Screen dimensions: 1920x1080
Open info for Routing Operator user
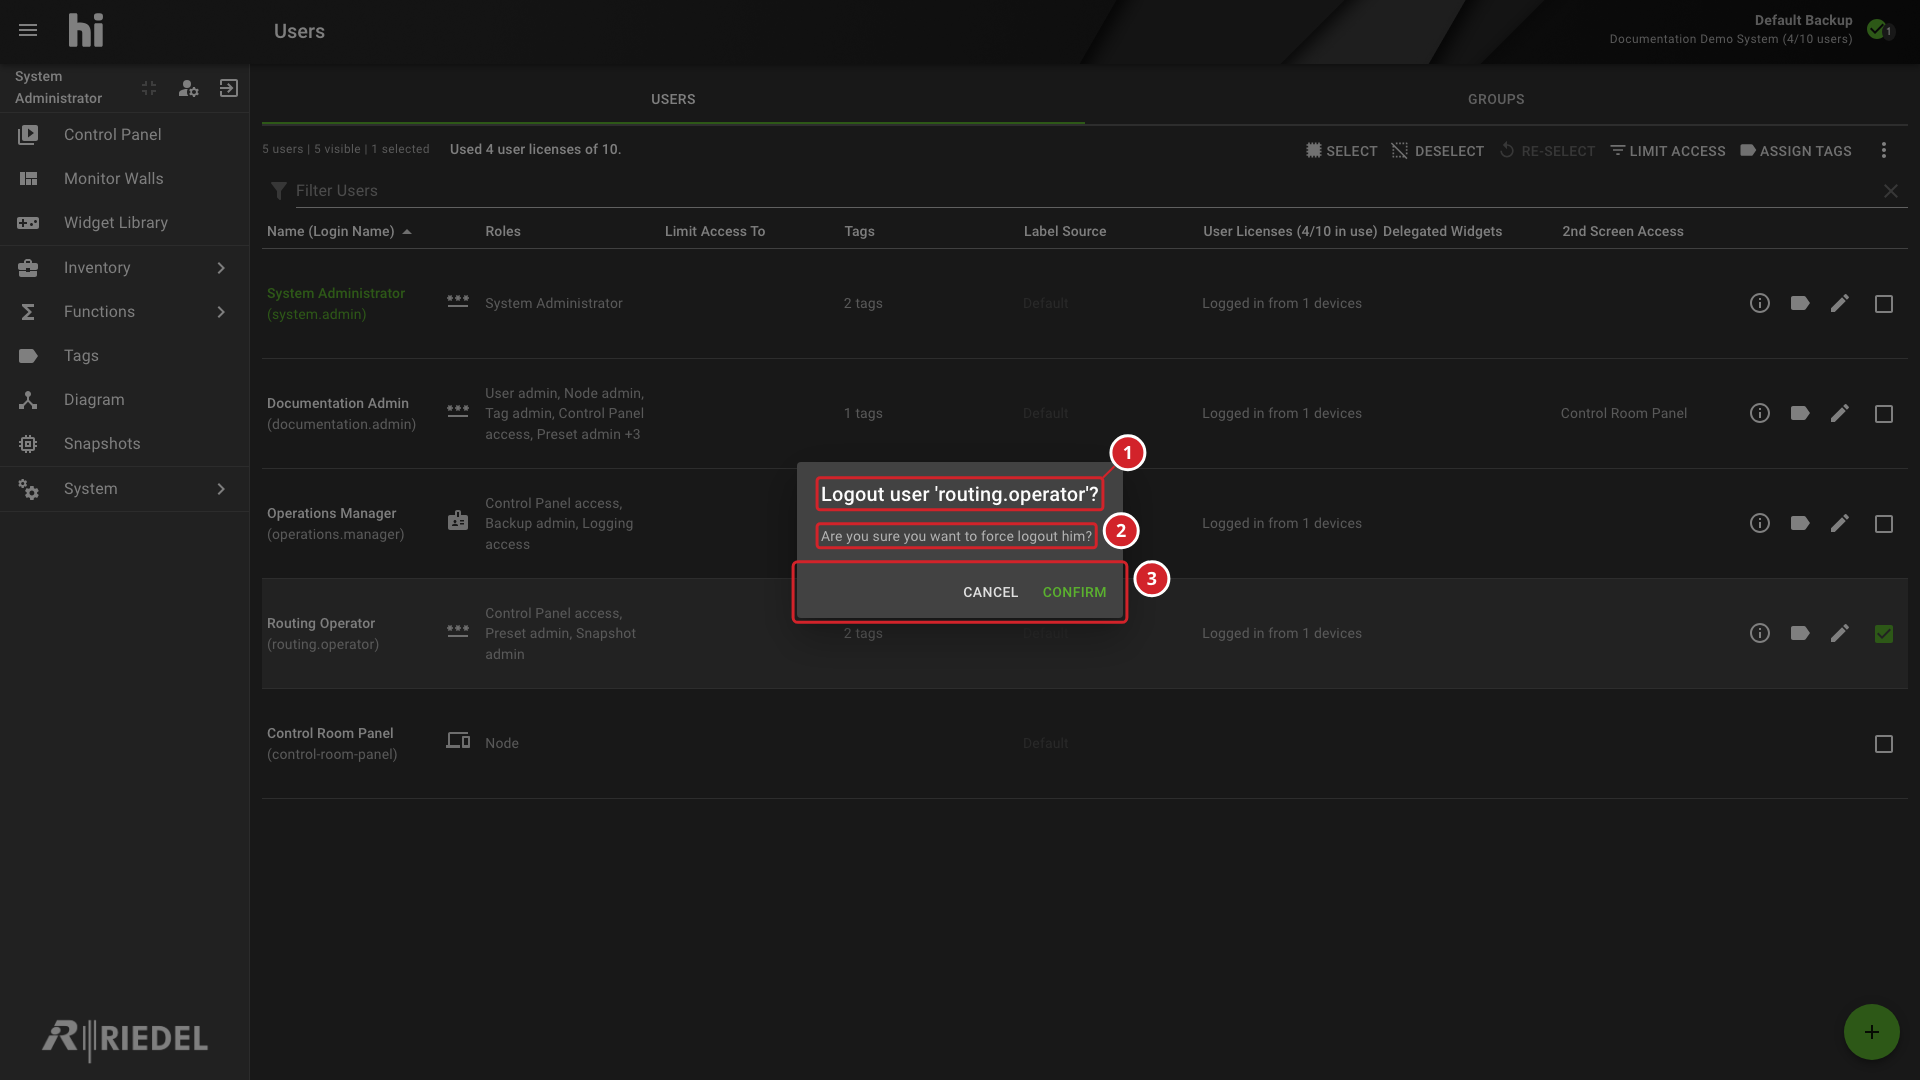(x=1760, y=633)
